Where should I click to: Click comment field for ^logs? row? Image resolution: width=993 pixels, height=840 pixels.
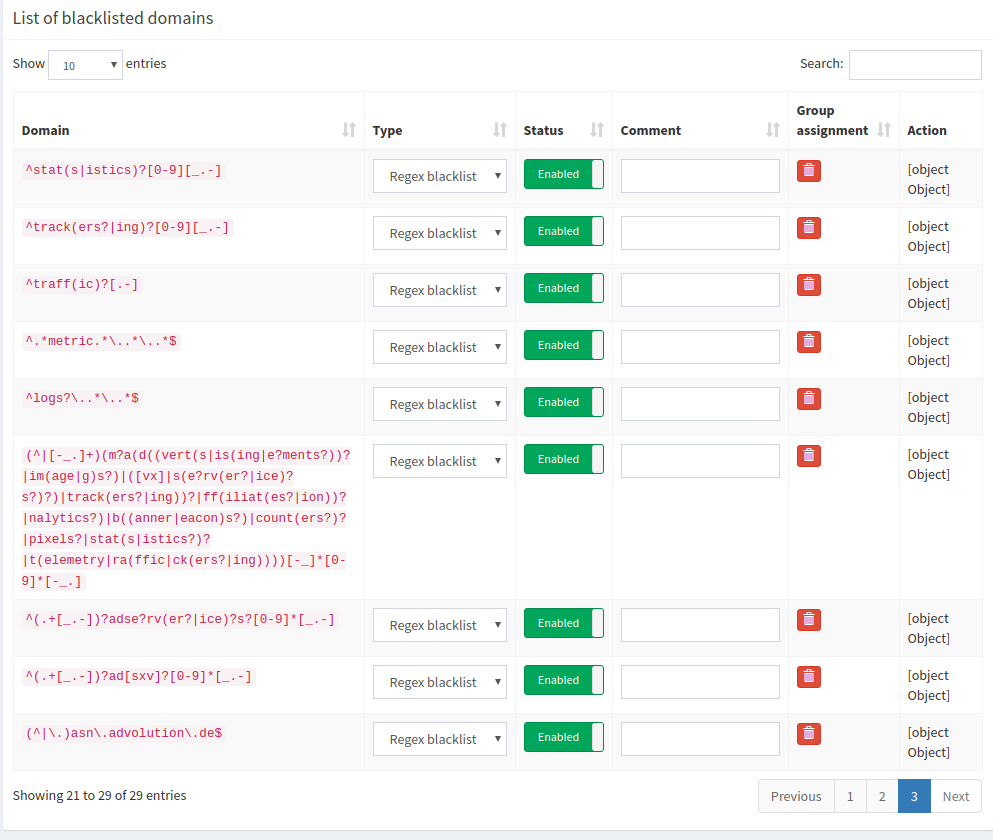(x=700, y=404)
